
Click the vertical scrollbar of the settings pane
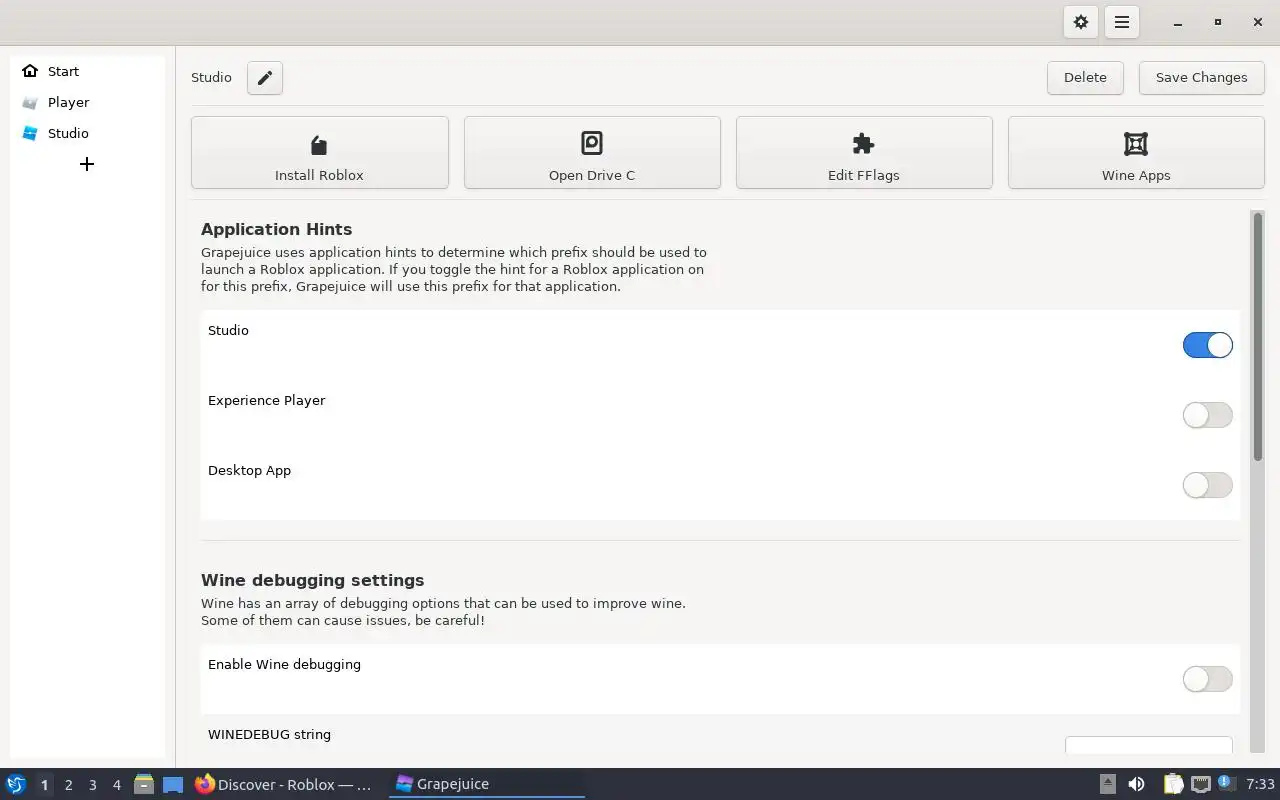tap(1258, 336)
